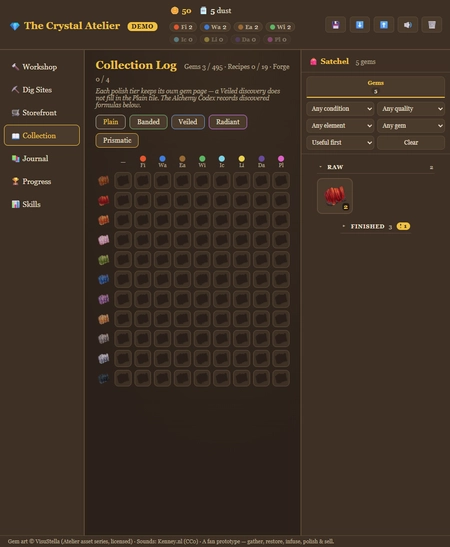Click the Fi 2 essence chip
The width and height of the screenshot is (450, 547).
coord(183,27)
